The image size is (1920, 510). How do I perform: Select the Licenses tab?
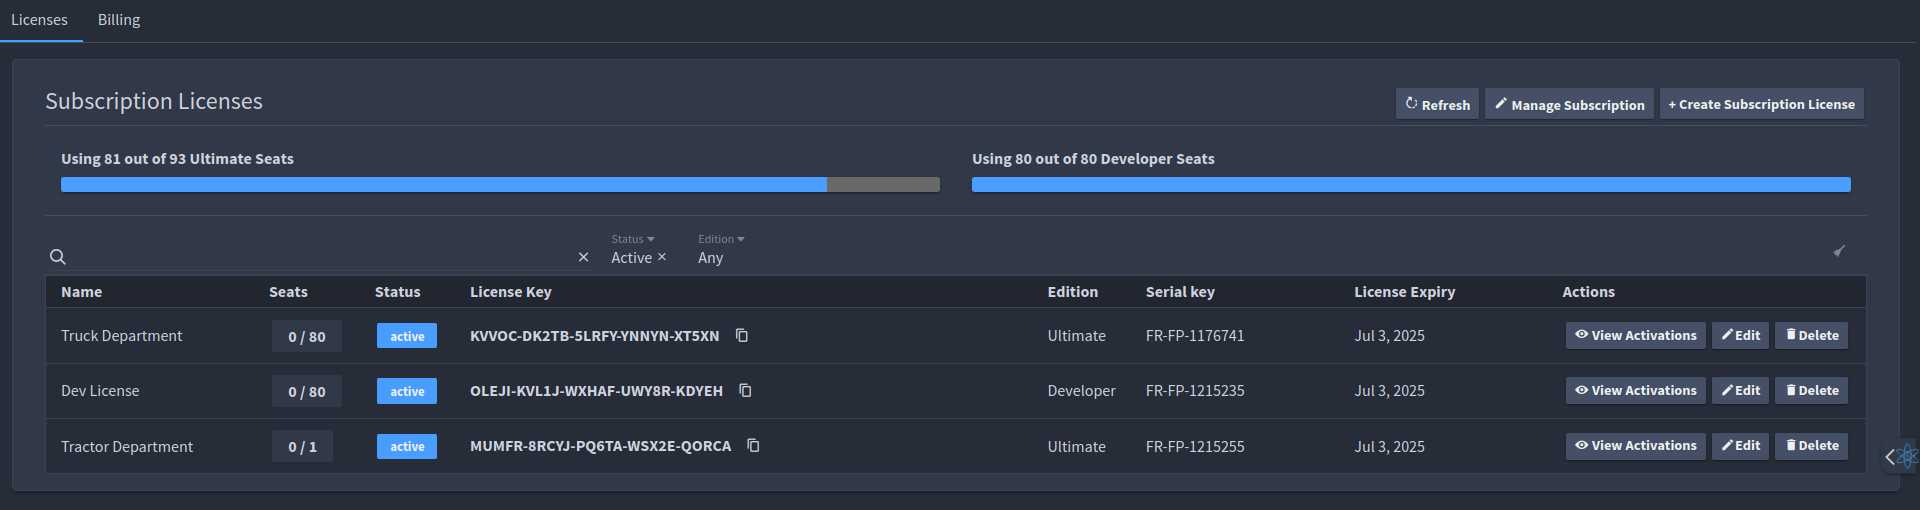pyautogui.click(x=40, y=20)
